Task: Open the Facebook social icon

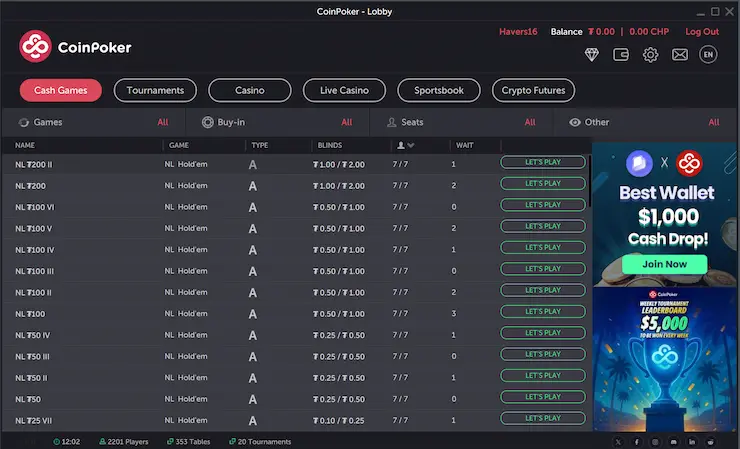Action: coord(637,442)
